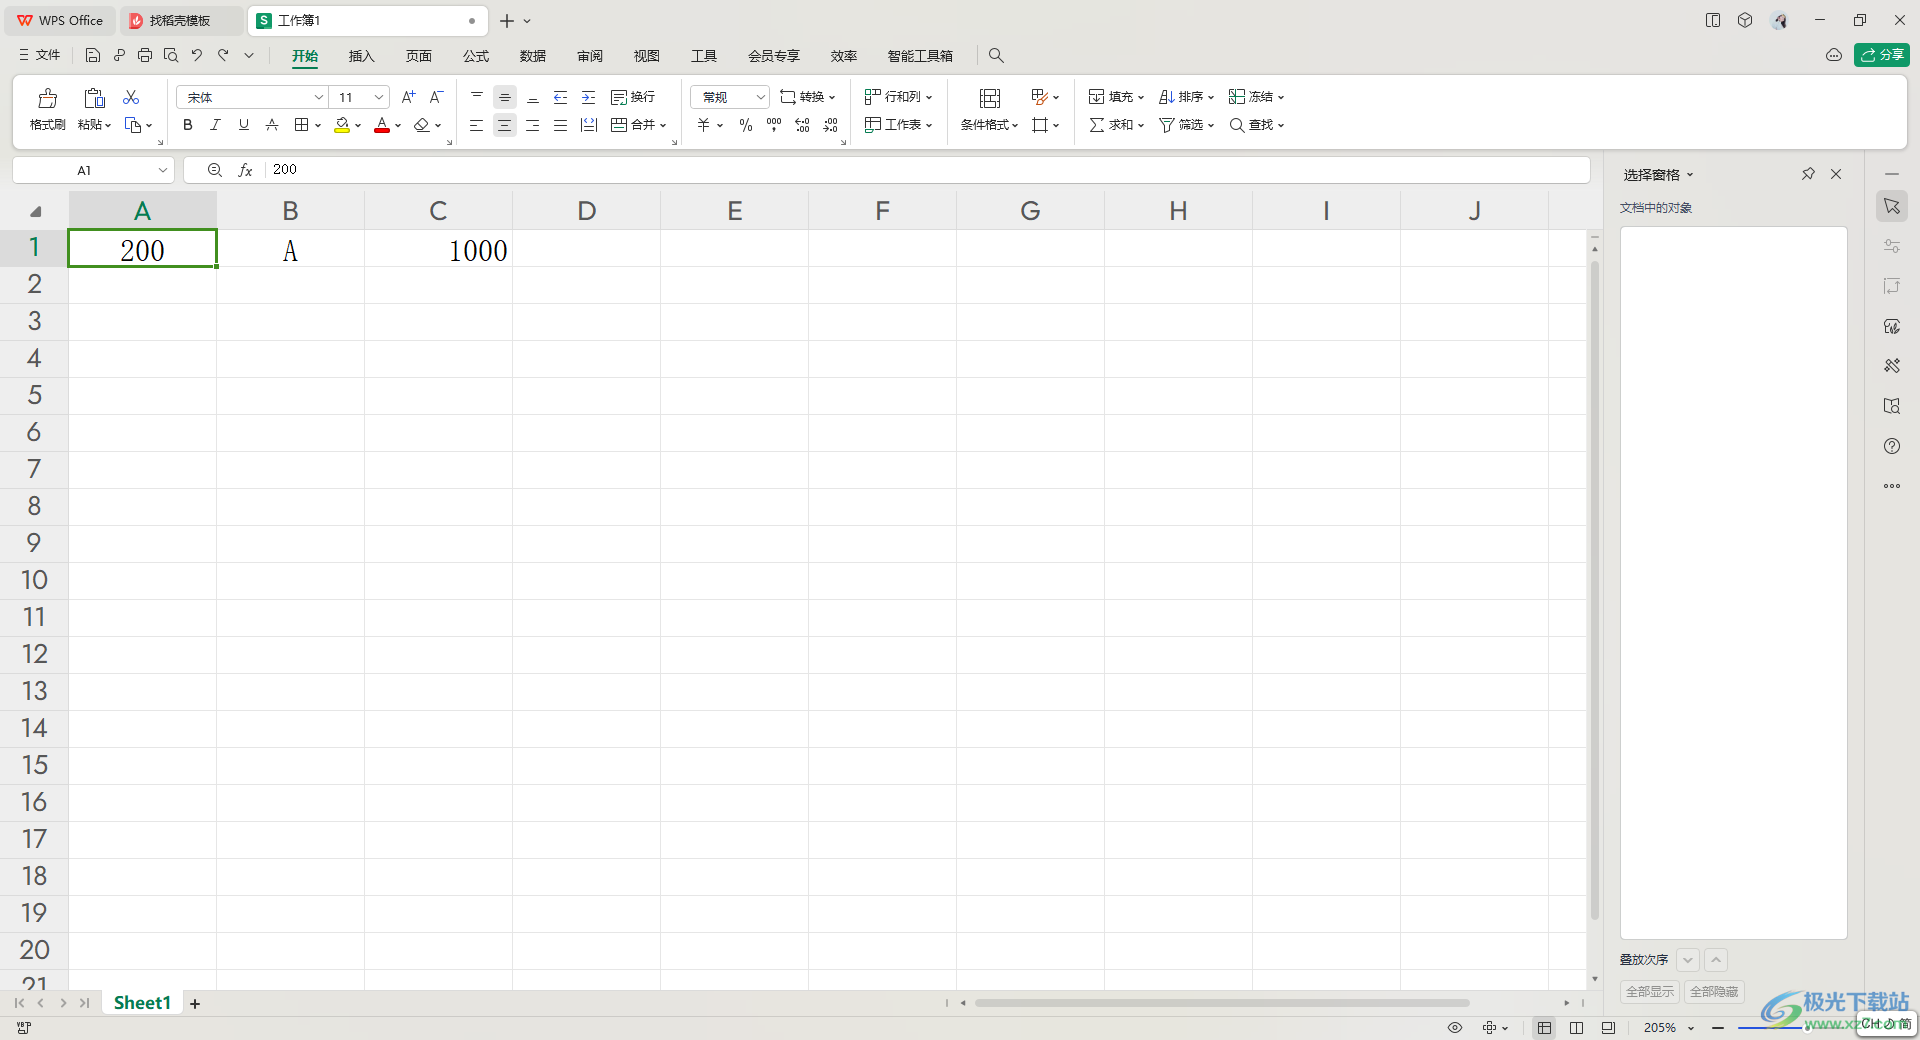Click the print icon in quick access bar
The height and width of the screenshot is (1040, 1920).
[145, 55]
